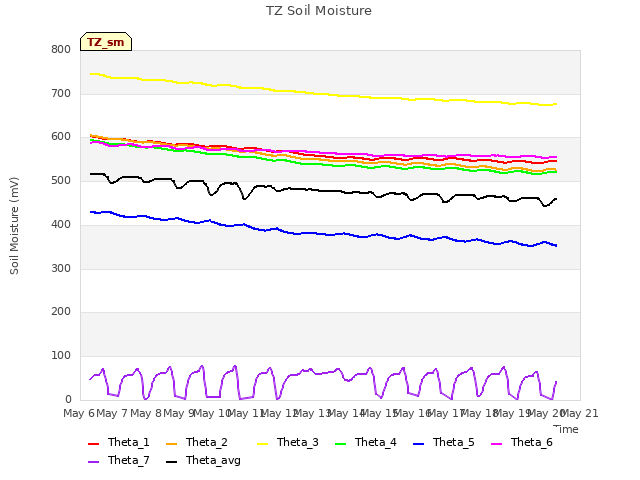
Task: Click the 200 y-axis tick label
Action: tap(61, 311)
